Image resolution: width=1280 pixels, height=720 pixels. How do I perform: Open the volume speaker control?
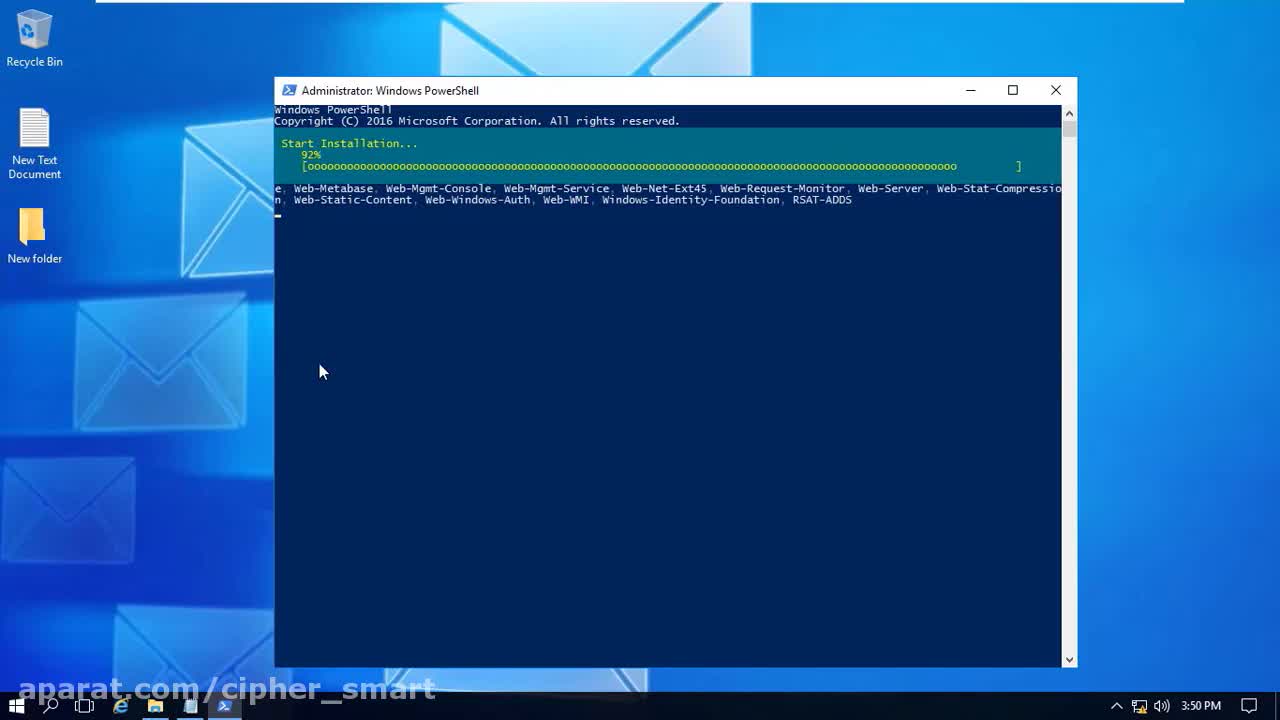[1161, 706]
